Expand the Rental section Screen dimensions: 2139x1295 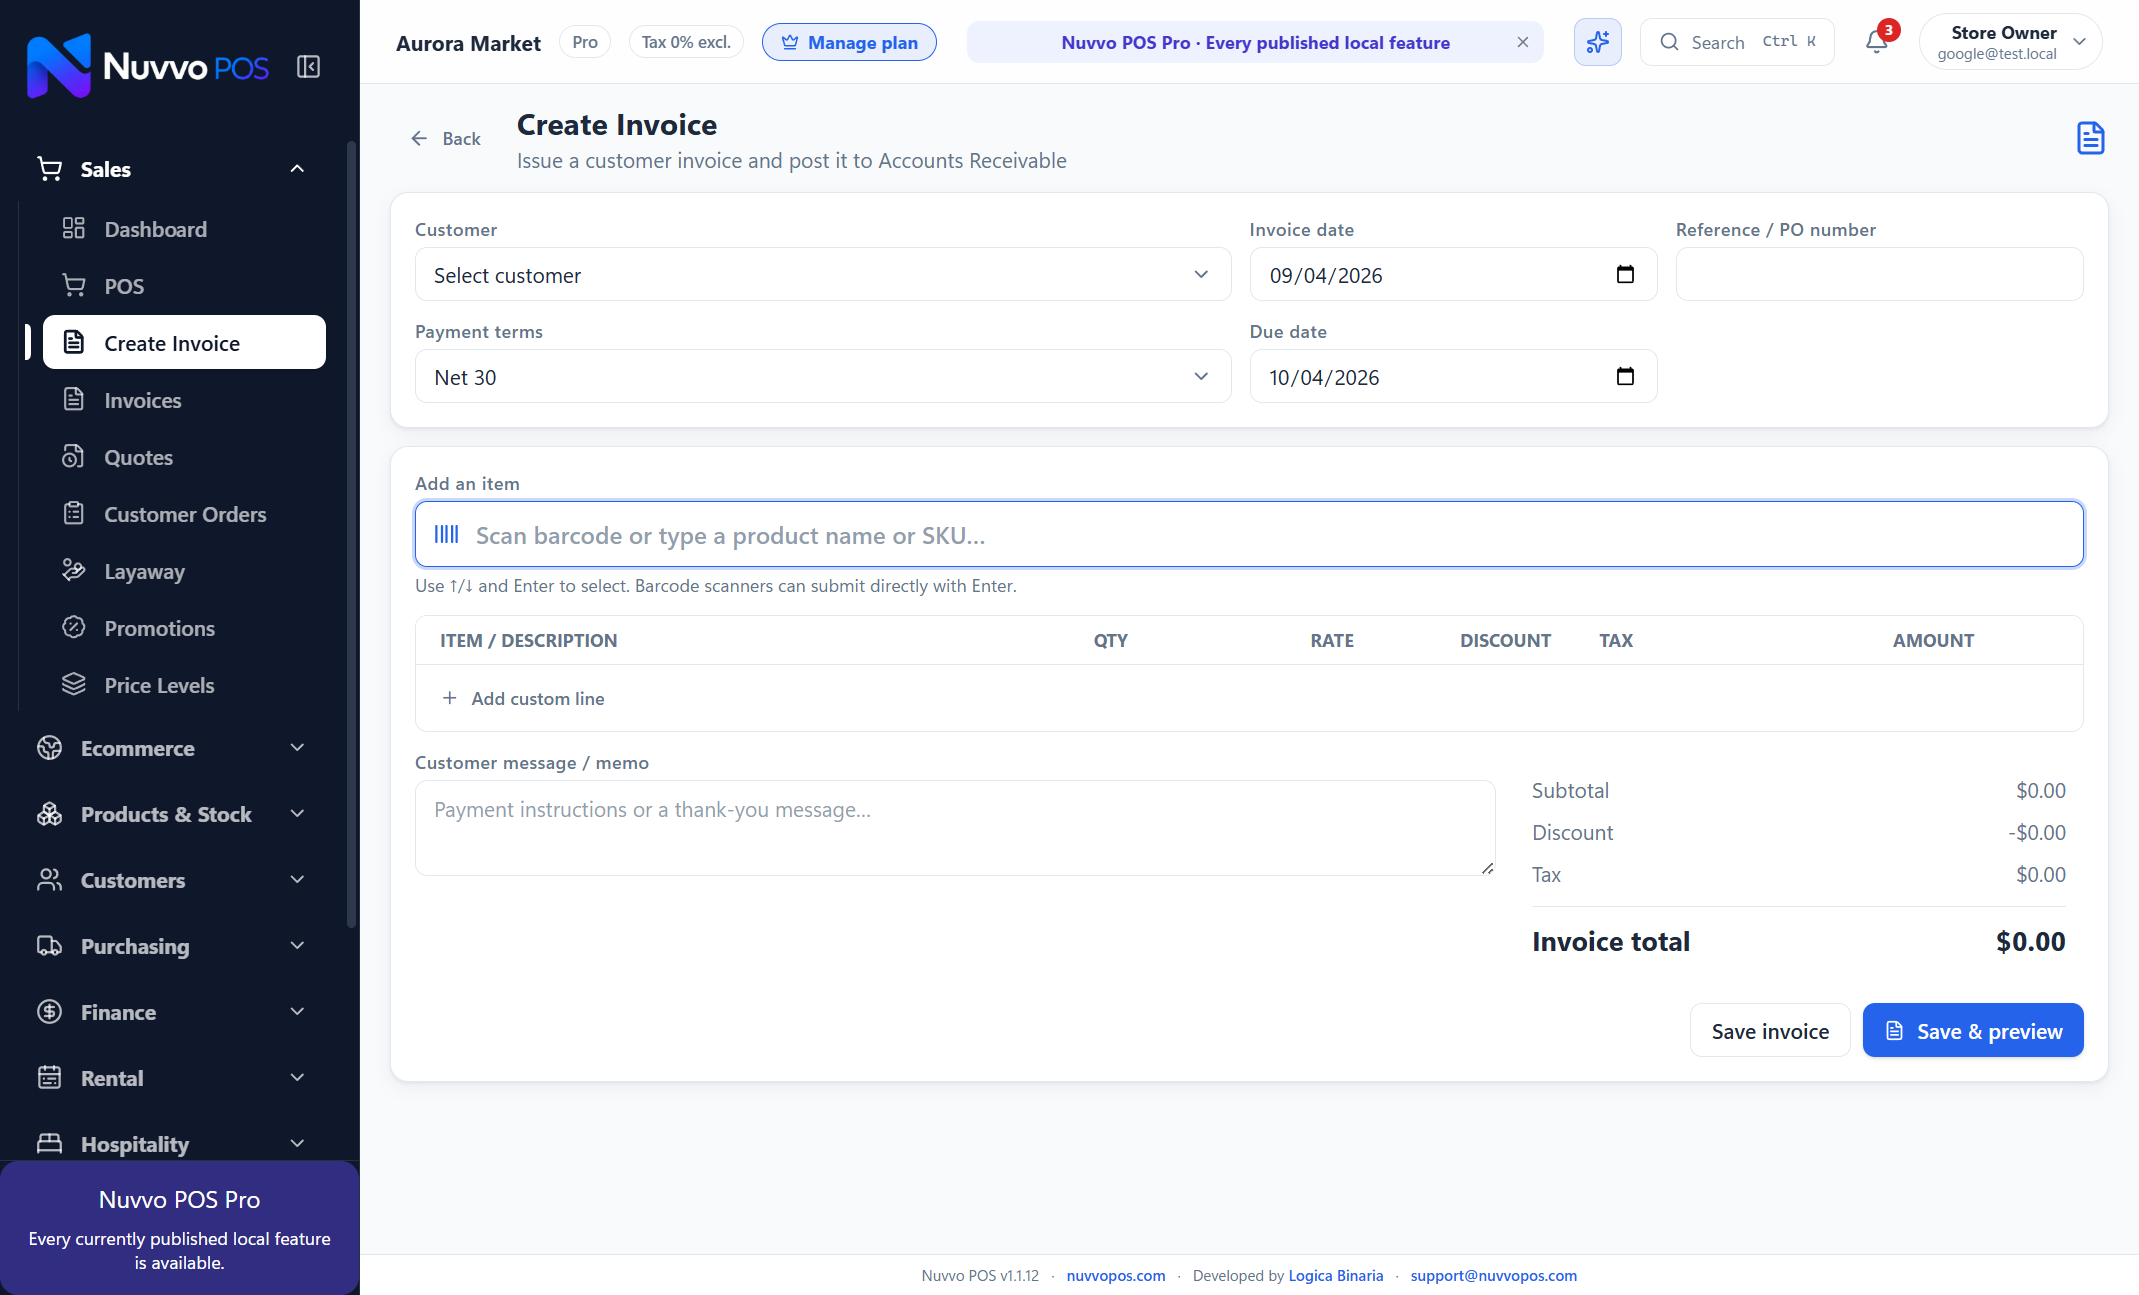[171, 1078]
